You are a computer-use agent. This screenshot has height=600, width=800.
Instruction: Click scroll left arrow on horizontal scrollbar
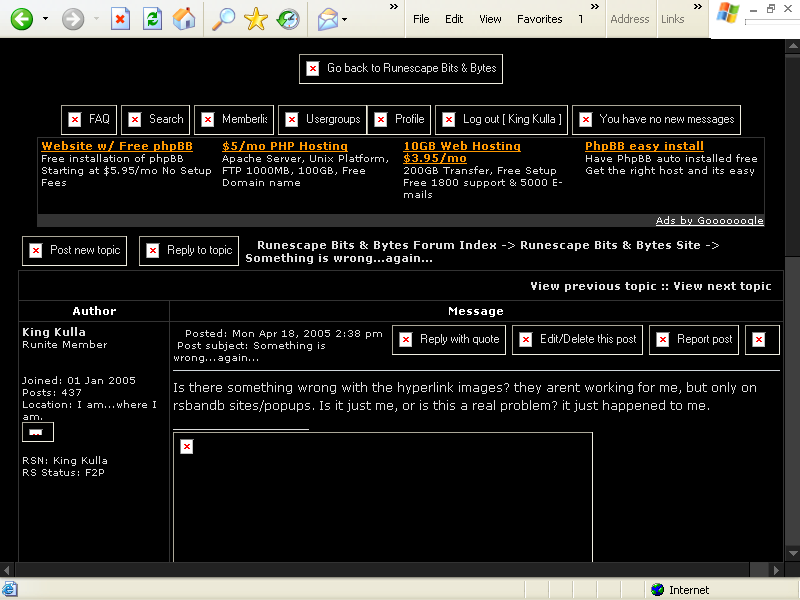point(7,570)
